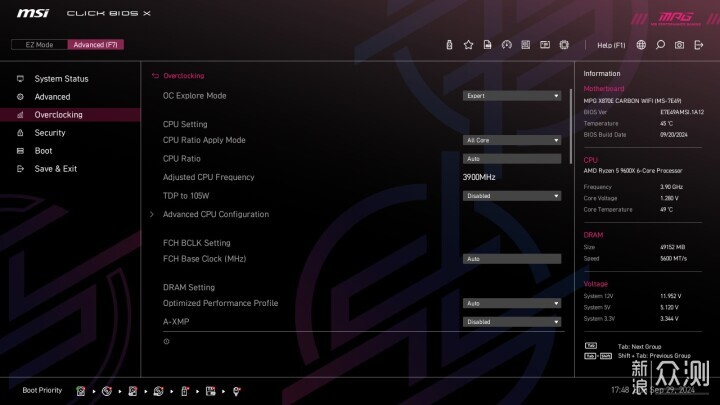Viewport: 720px width, 405px height.
Task: Click the DRAM Speed 5600 MT/s value
Action: coord(674,259)
